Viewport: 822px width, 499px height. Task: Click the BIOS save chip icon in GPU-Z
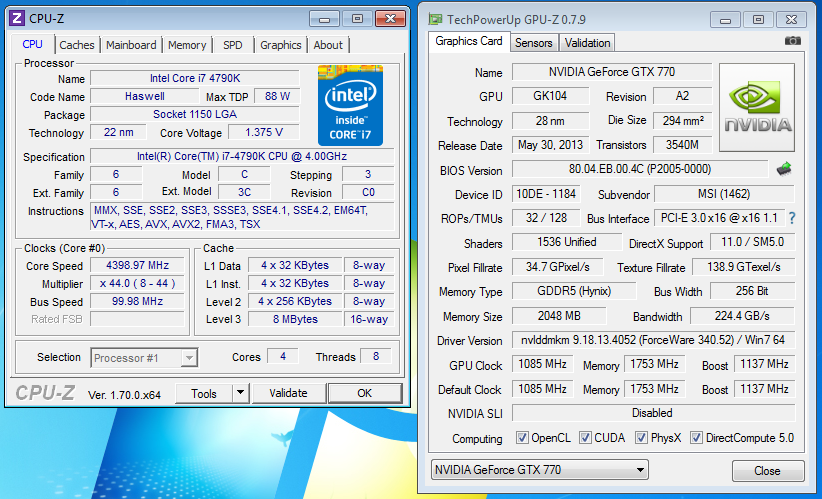pos(784,169)
